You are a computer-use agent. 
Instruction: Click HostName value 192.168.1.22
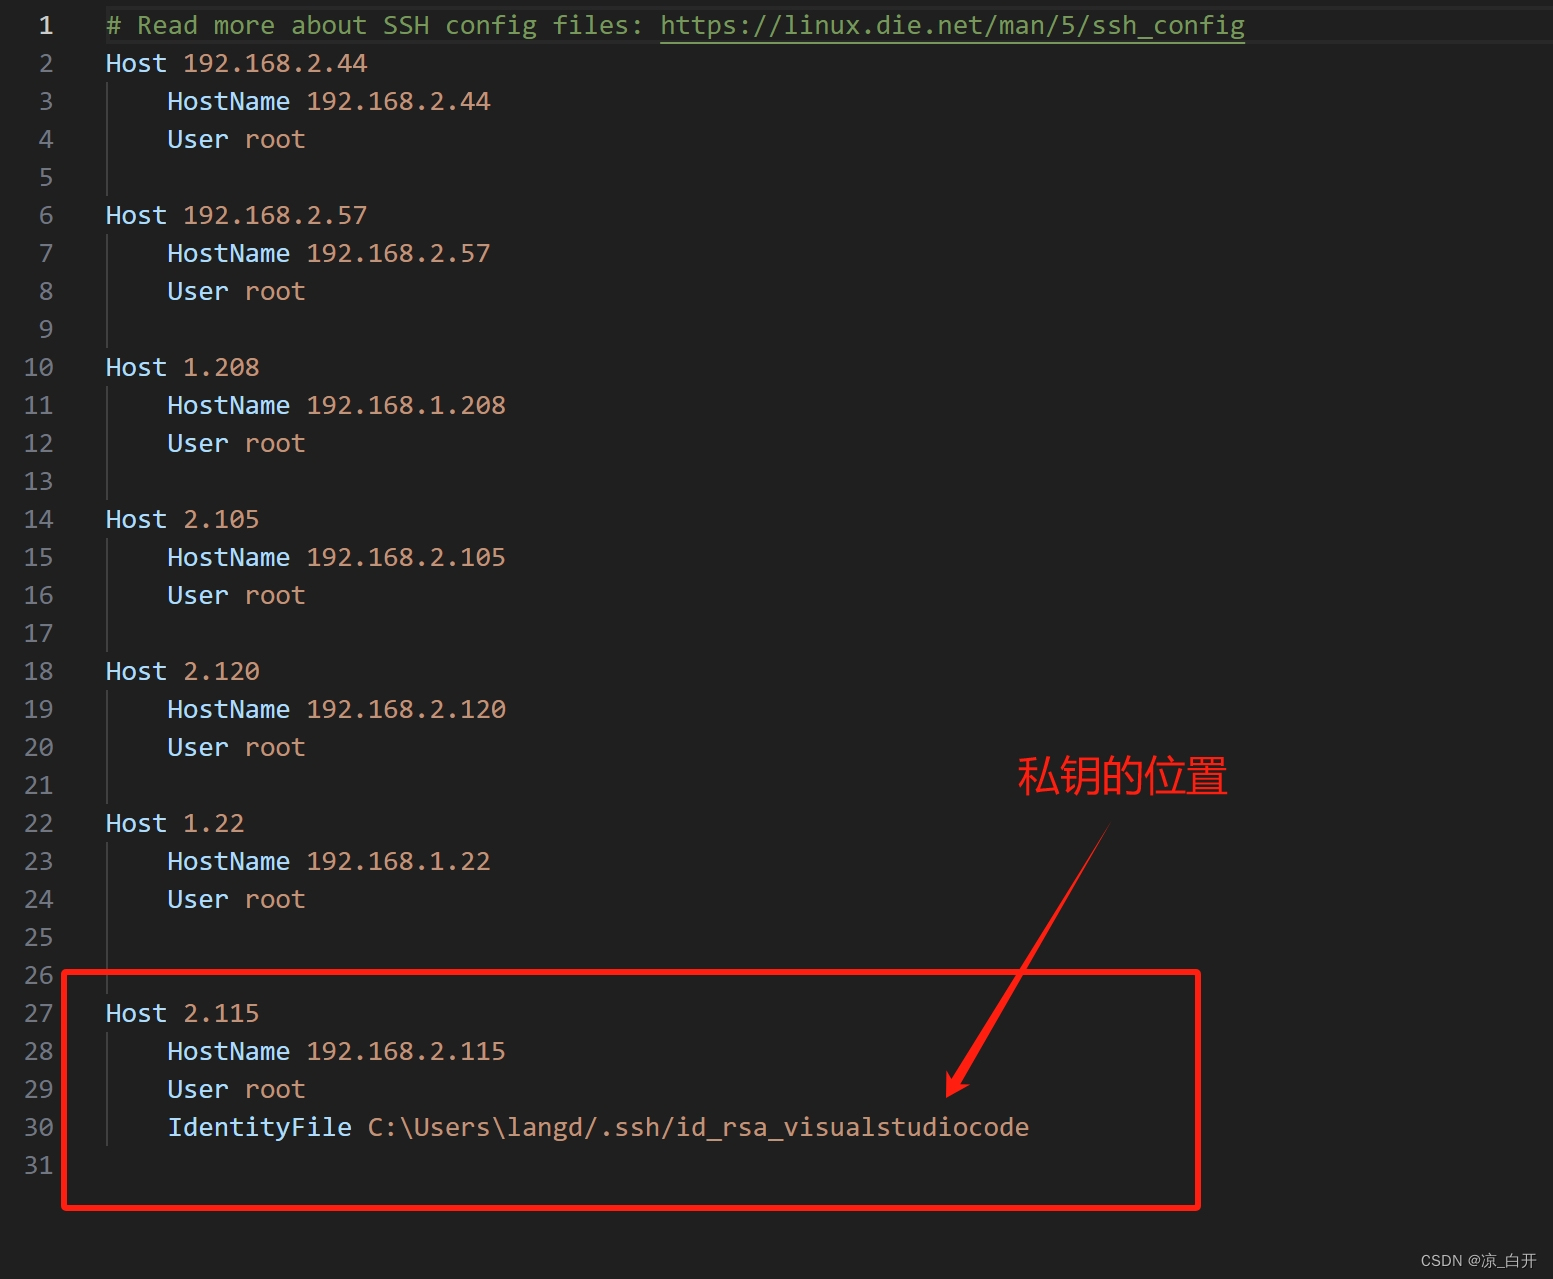398,861
